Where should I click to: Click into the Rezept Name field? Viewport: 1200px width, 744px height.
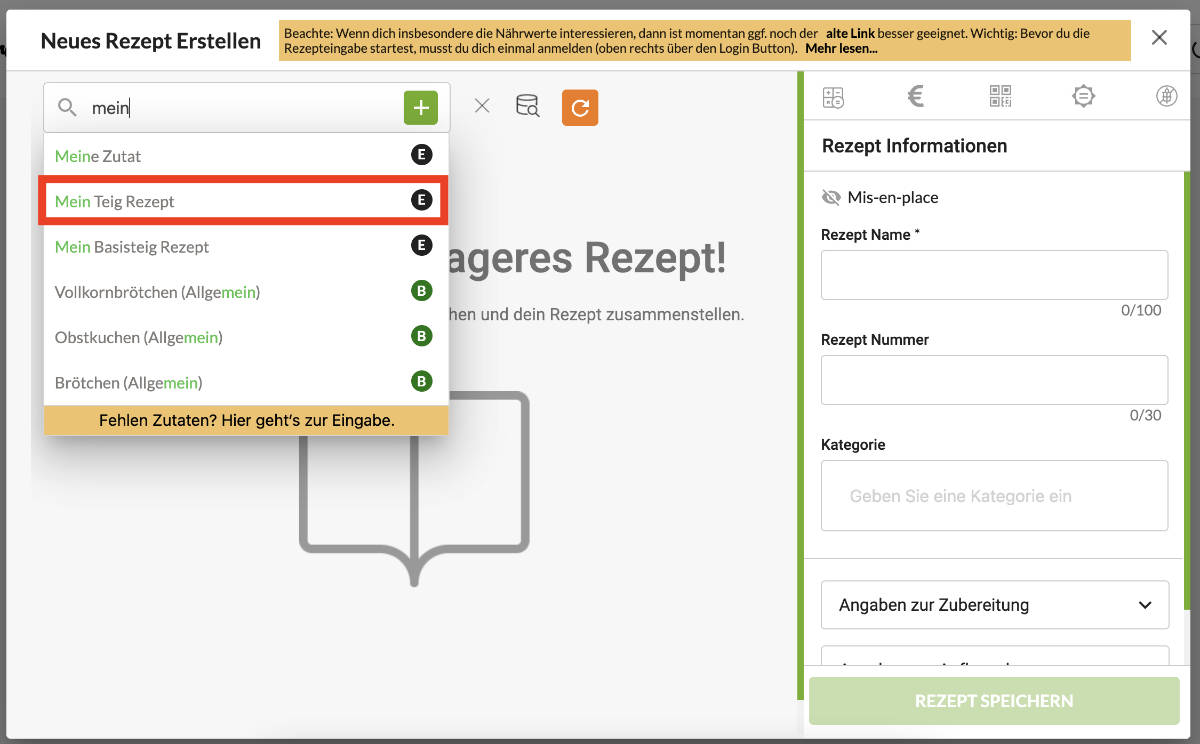pyautogui.click(x=994, y=275)
